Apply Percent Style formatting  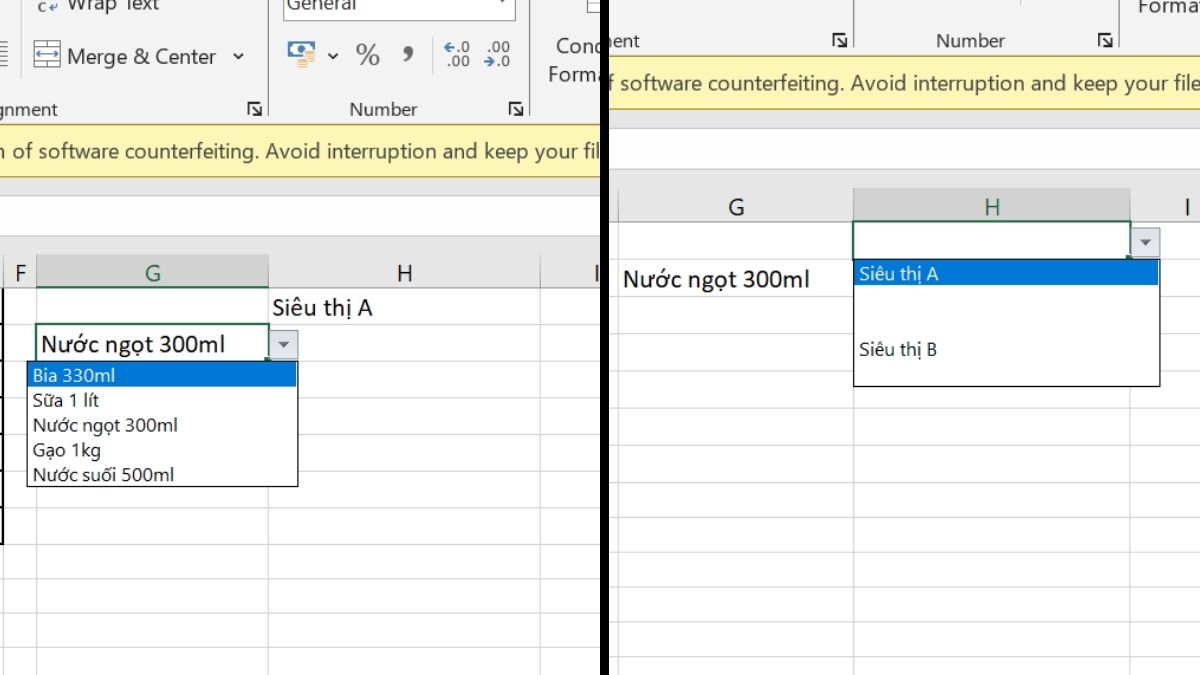367,54
